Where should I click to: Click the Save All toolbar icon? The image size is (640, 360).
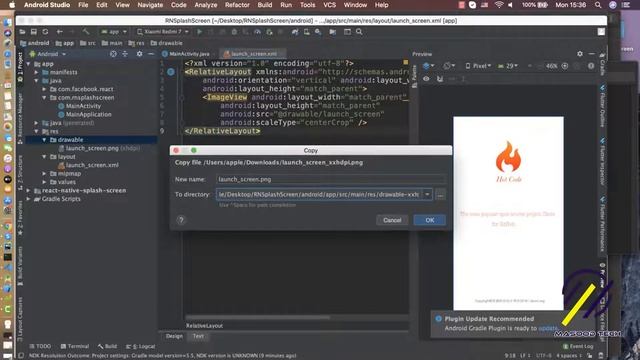click(x=33, y=32)
